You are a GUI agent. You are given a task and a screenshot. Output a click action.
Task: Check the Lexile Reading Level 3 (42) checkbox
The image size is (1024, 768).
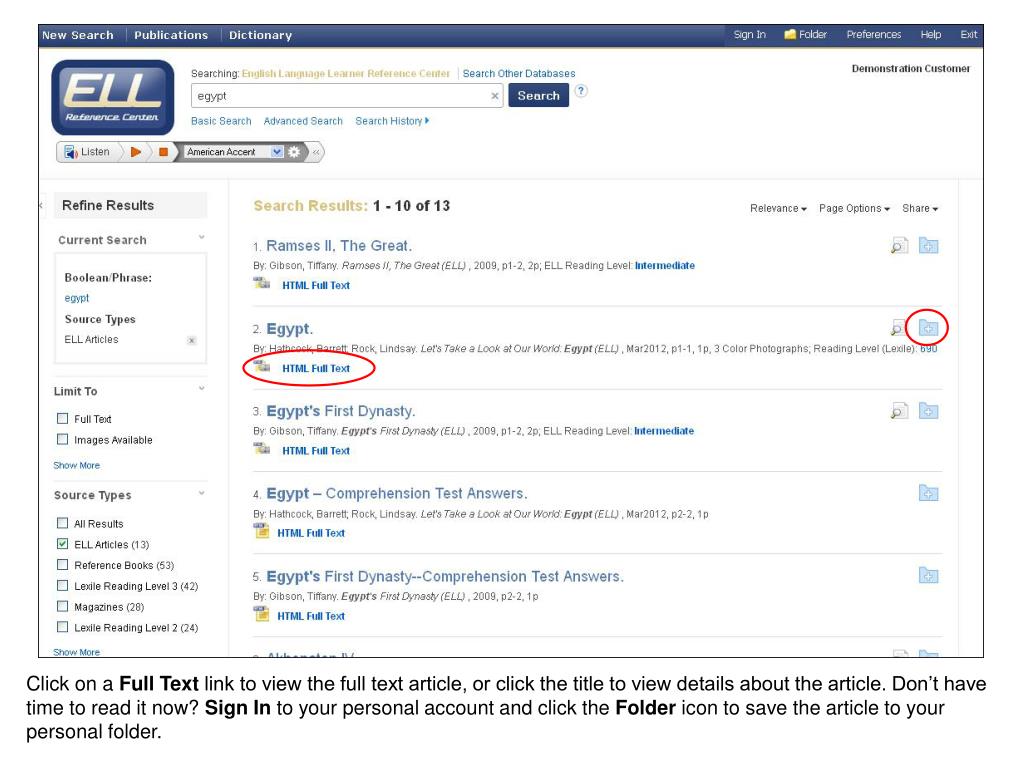point(63,586)
